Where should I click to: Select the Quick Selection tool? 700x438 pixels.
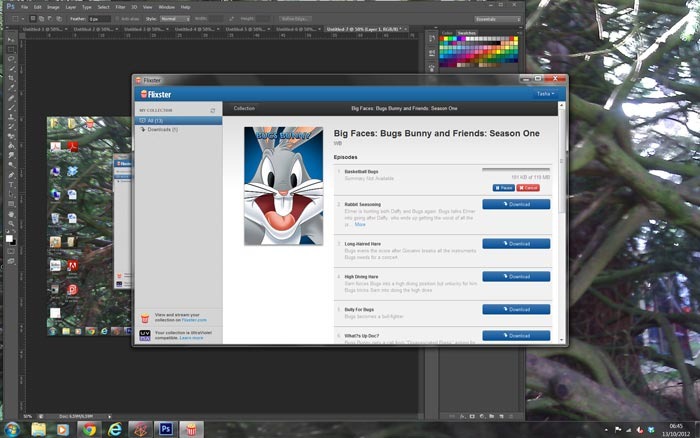(11, 69)
